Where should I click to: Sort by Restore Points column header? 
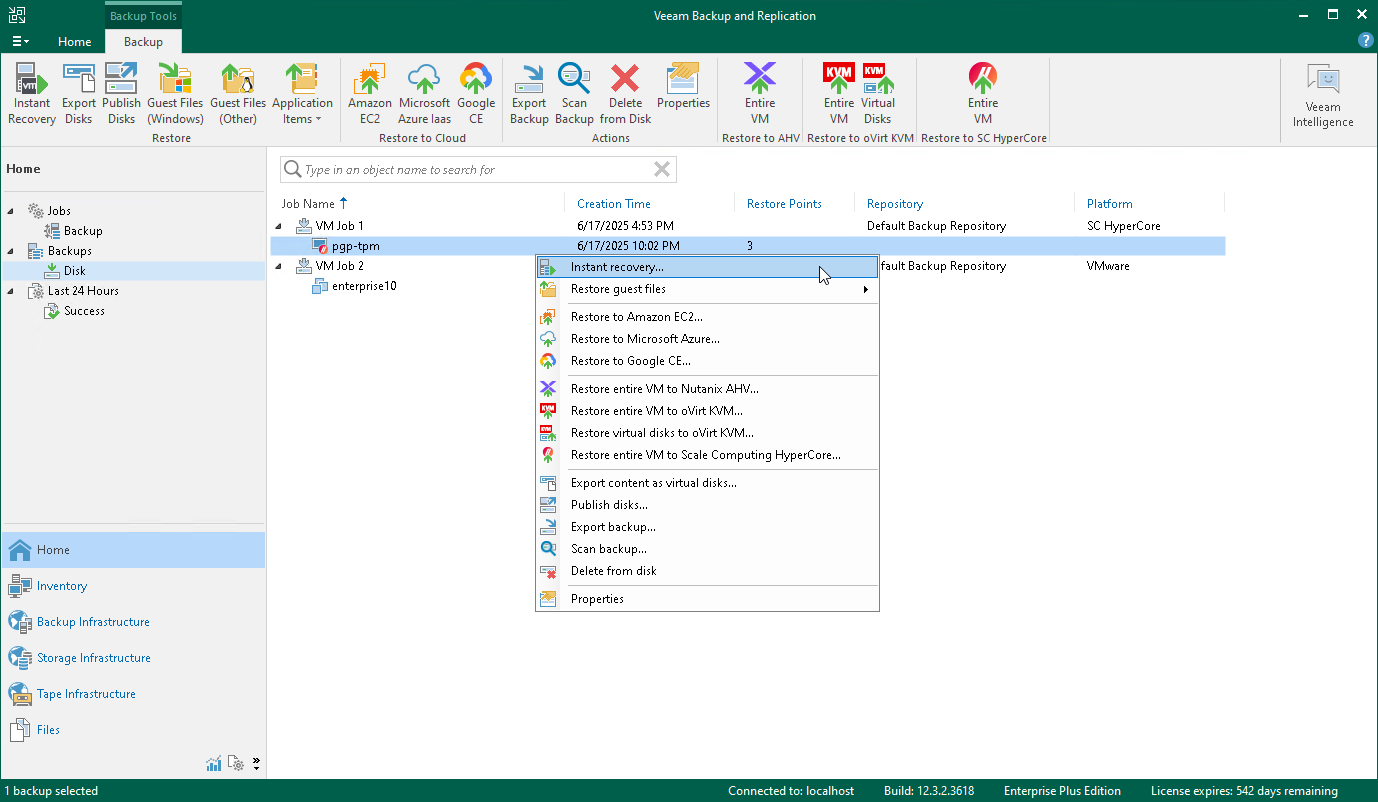[x=784, y=204]
